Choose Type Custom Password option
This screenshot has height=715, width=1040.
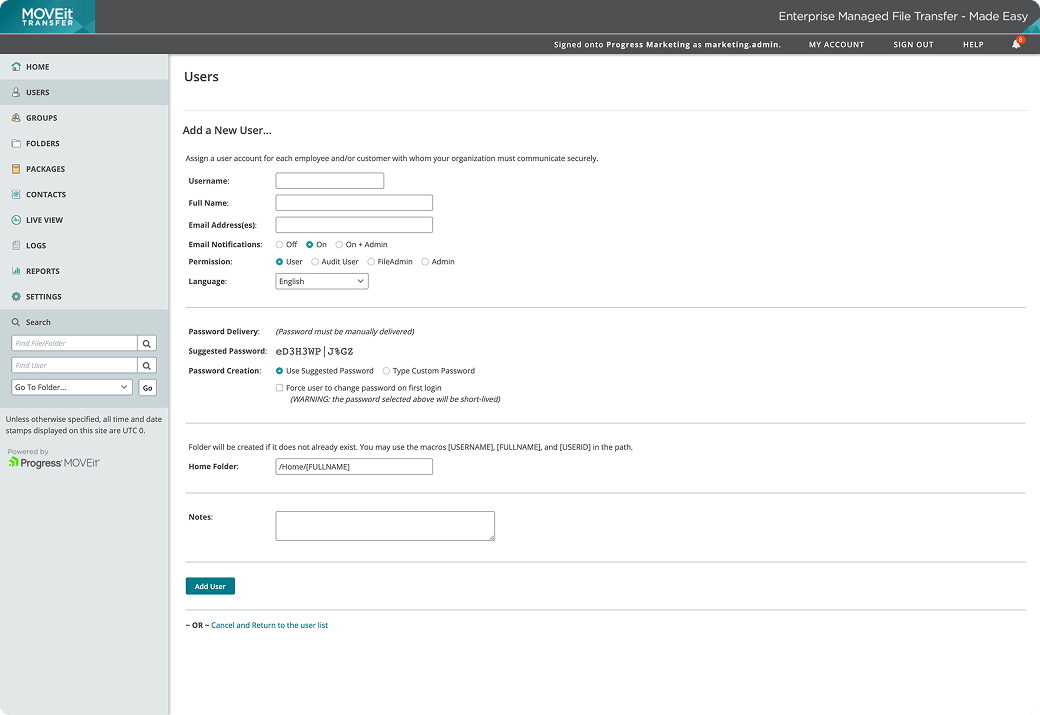[386, 371]
